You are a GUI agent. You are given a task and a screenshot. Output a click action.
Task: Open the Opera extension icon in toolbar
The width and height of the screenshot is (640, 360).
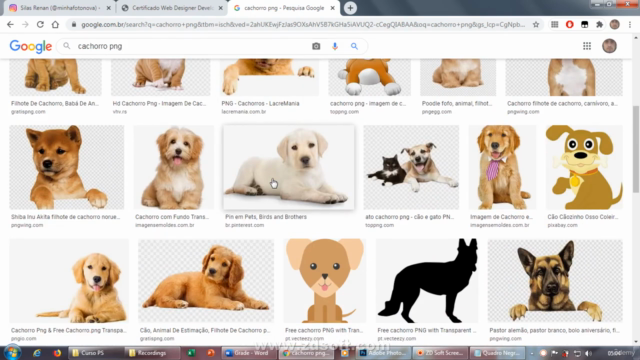point(569,24)
